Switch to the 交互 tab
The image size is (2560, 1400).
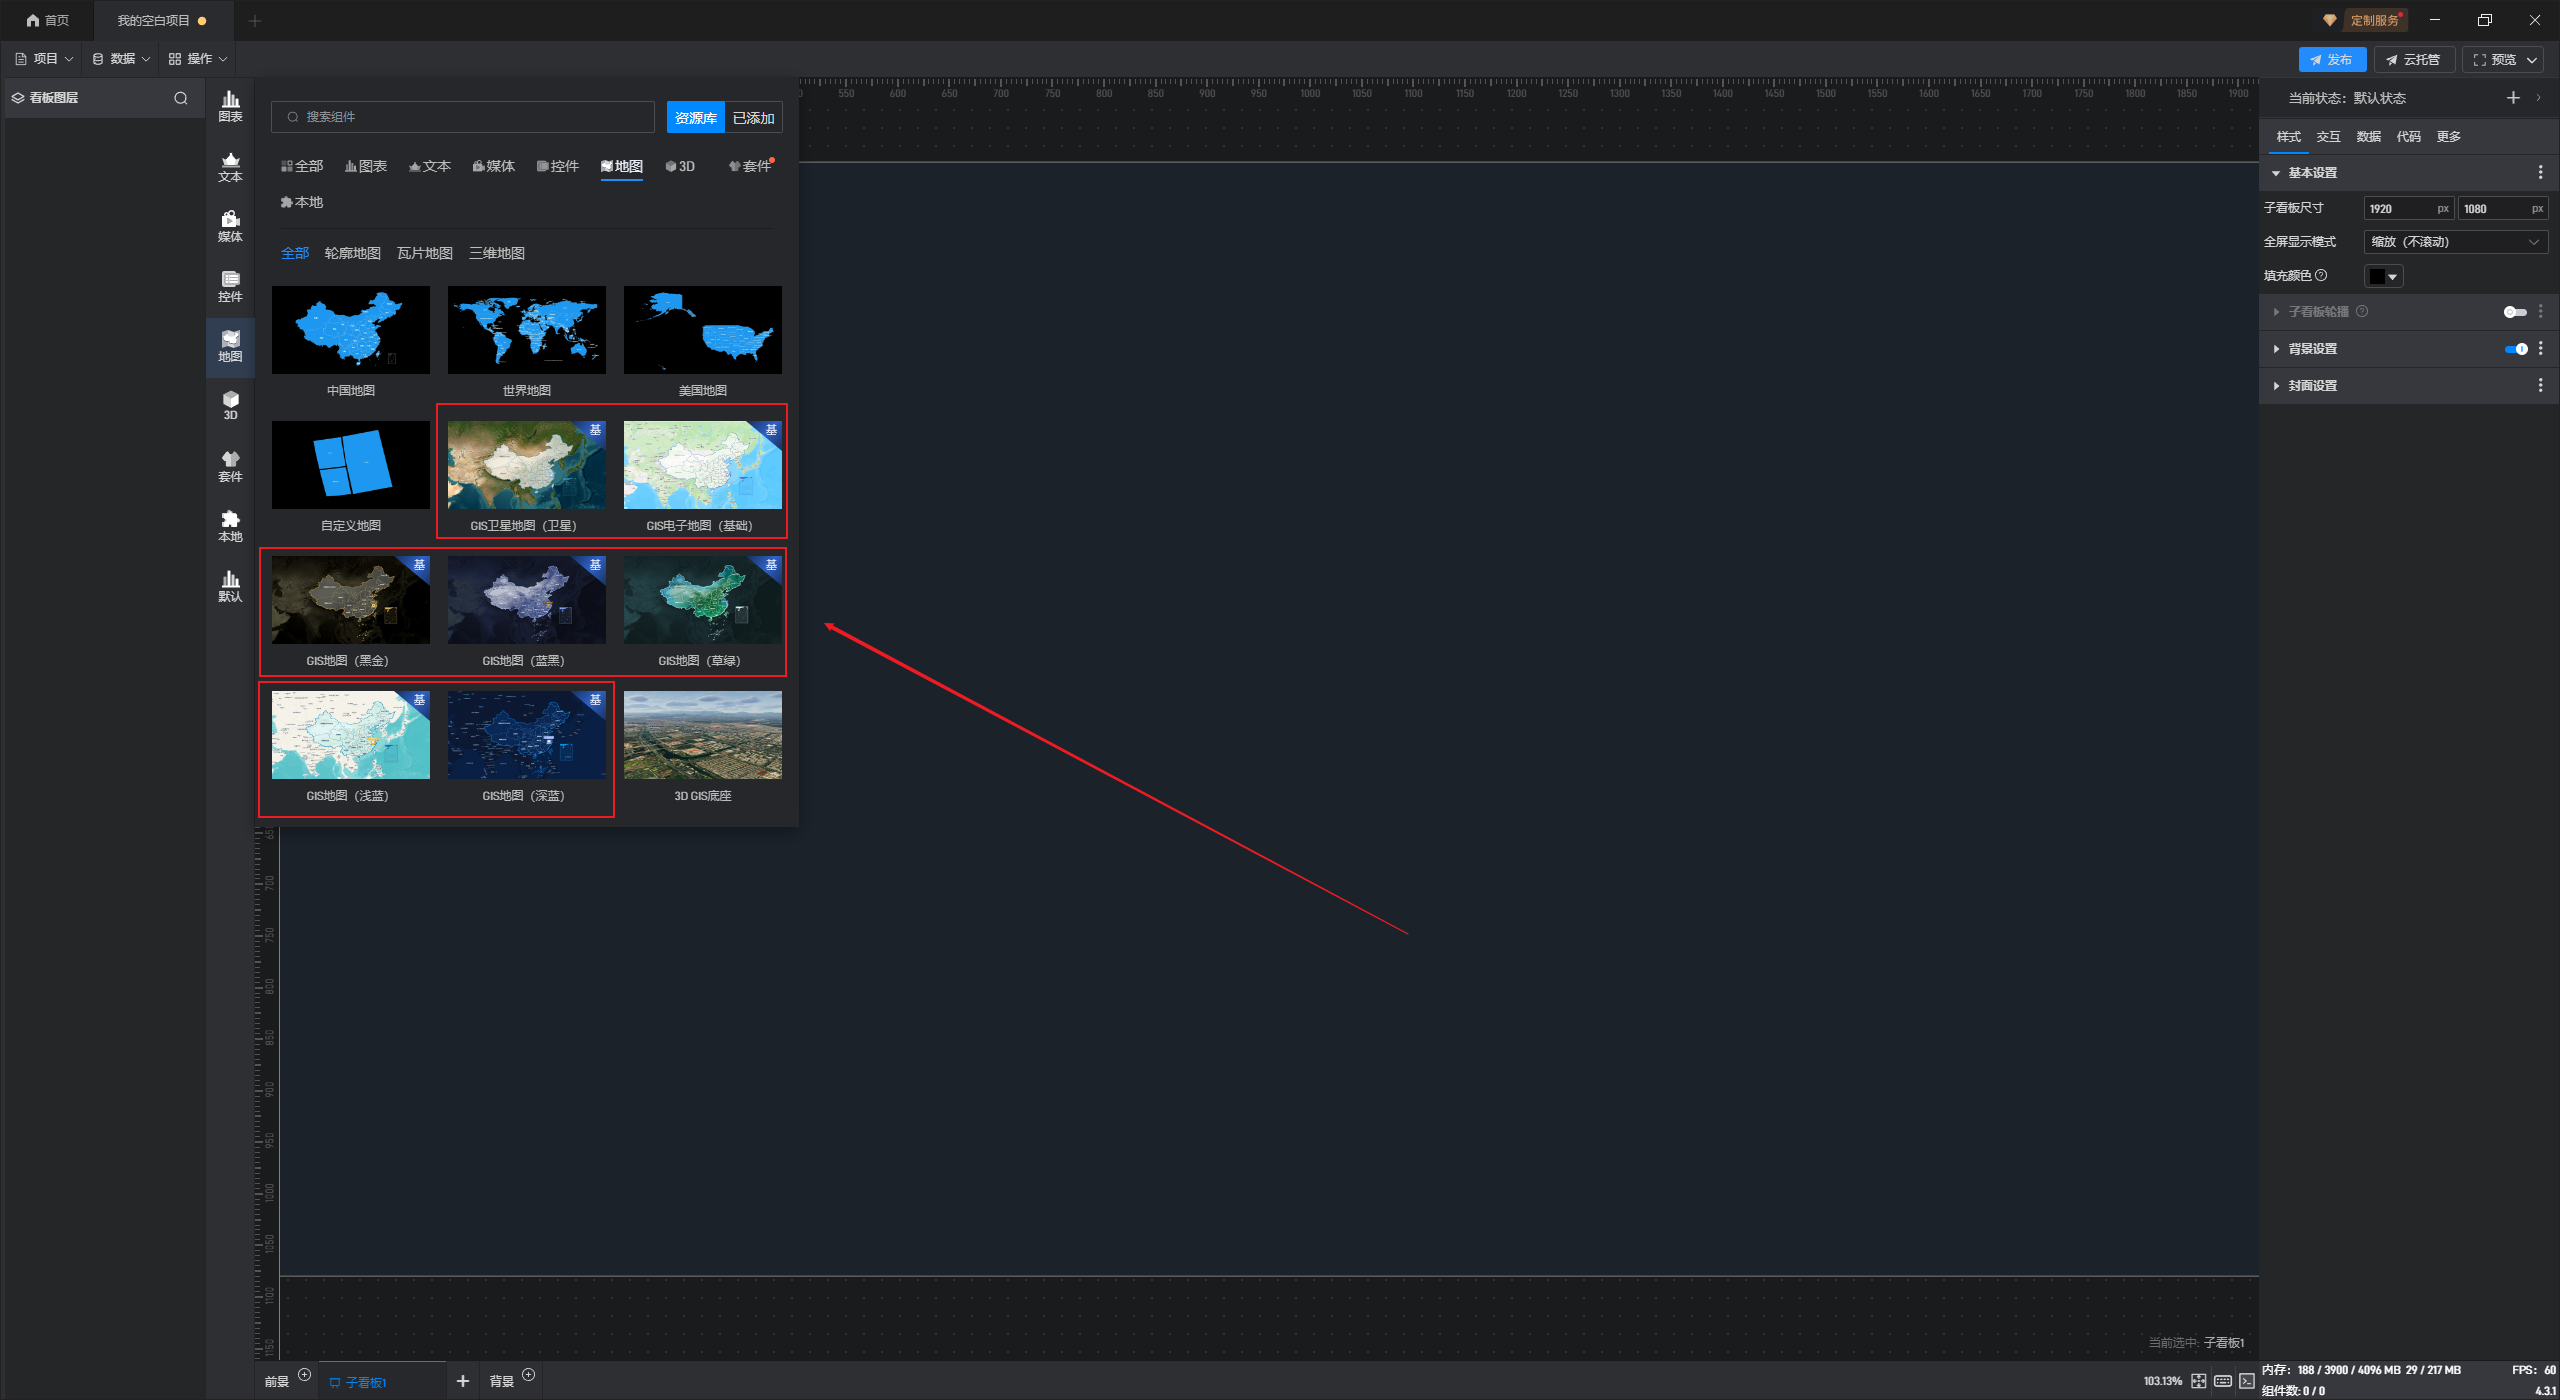2328,137
